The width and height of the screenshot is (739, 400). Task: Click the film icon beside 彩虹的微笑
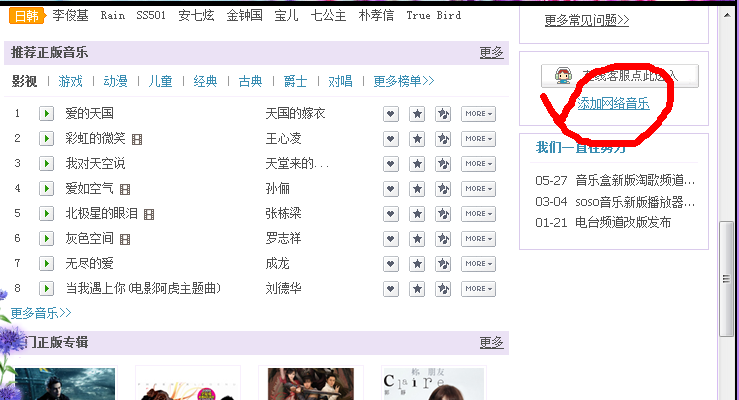click(x=137, y=139)
